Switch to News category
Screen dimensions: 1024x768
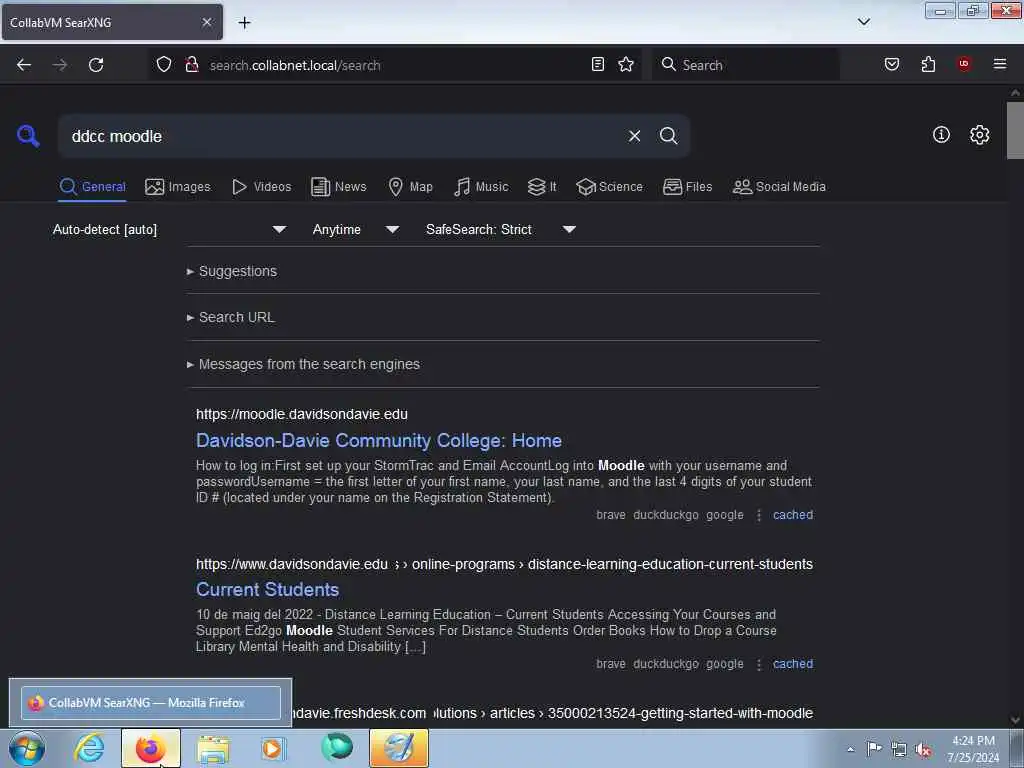[x=339, y=187]
